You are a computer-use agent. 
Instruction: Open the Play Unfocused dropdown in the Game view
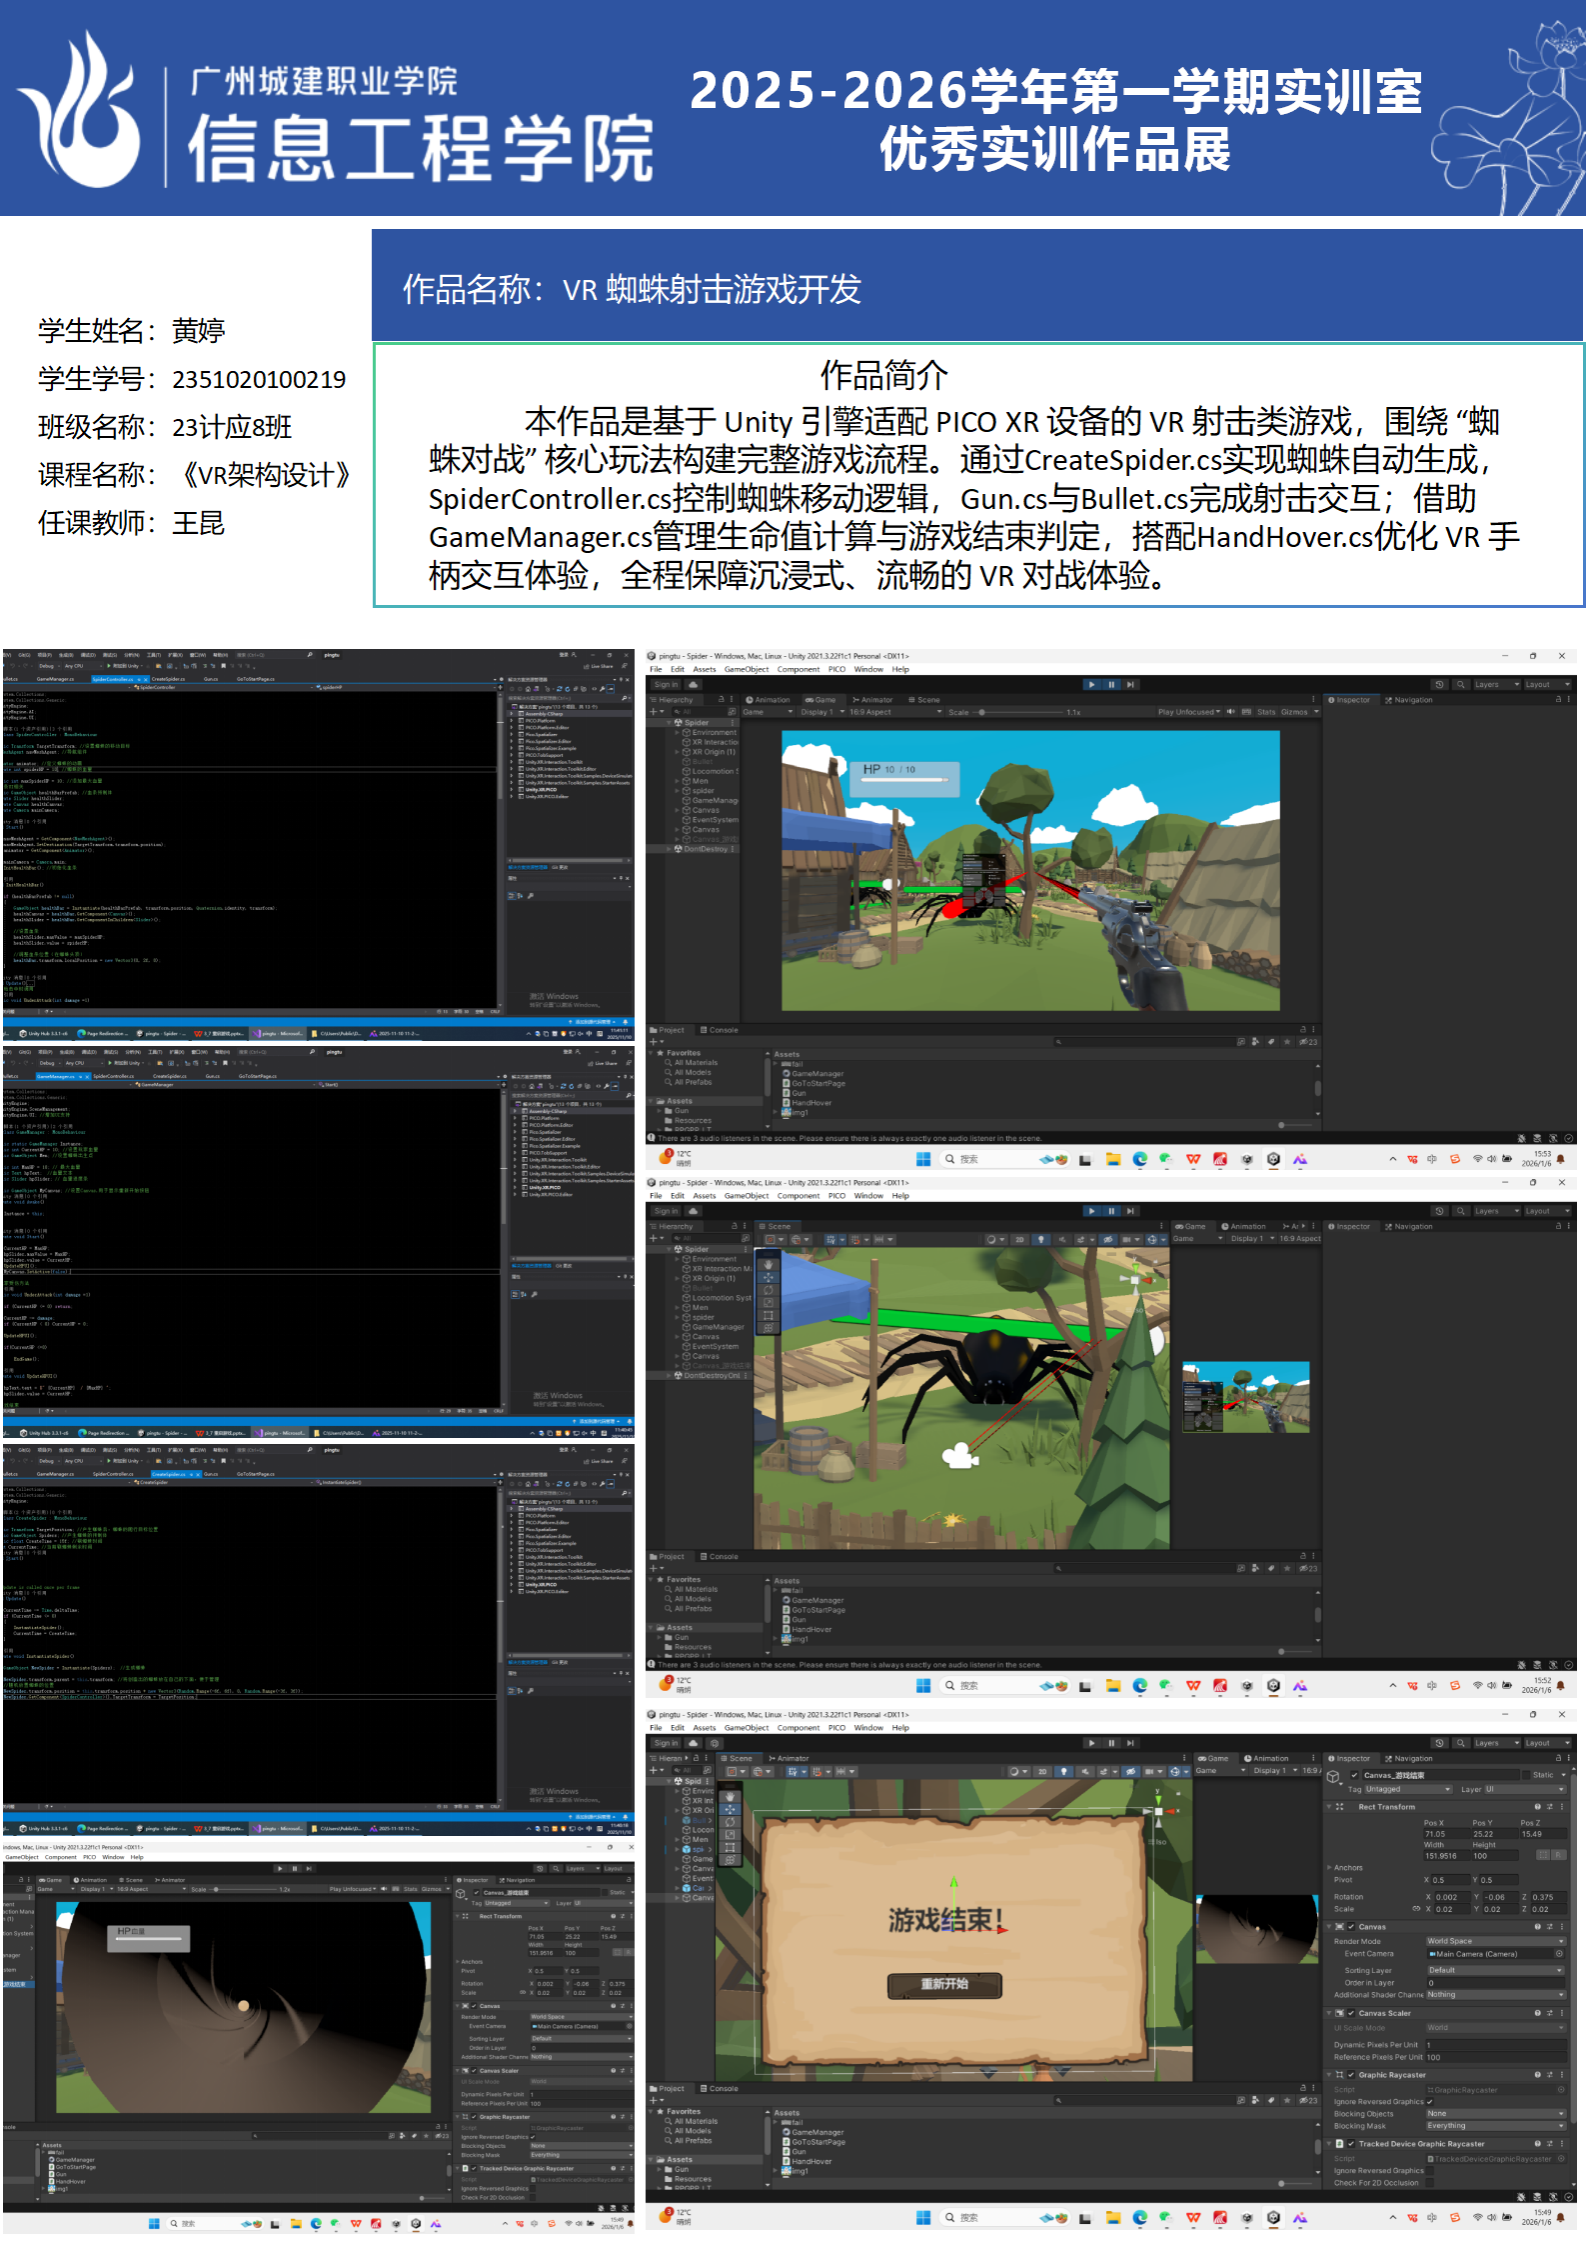tap(1188, 712)
